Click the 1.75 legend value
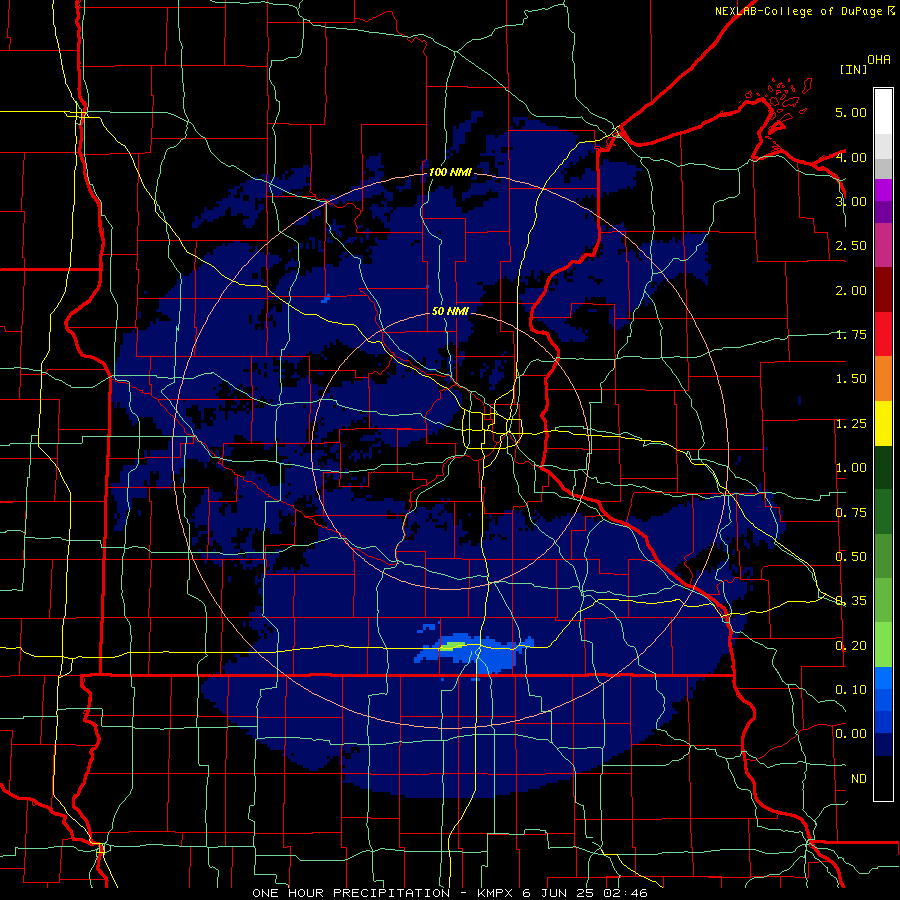This screenshot has width=900, height=900. click(x=851, y=335)
